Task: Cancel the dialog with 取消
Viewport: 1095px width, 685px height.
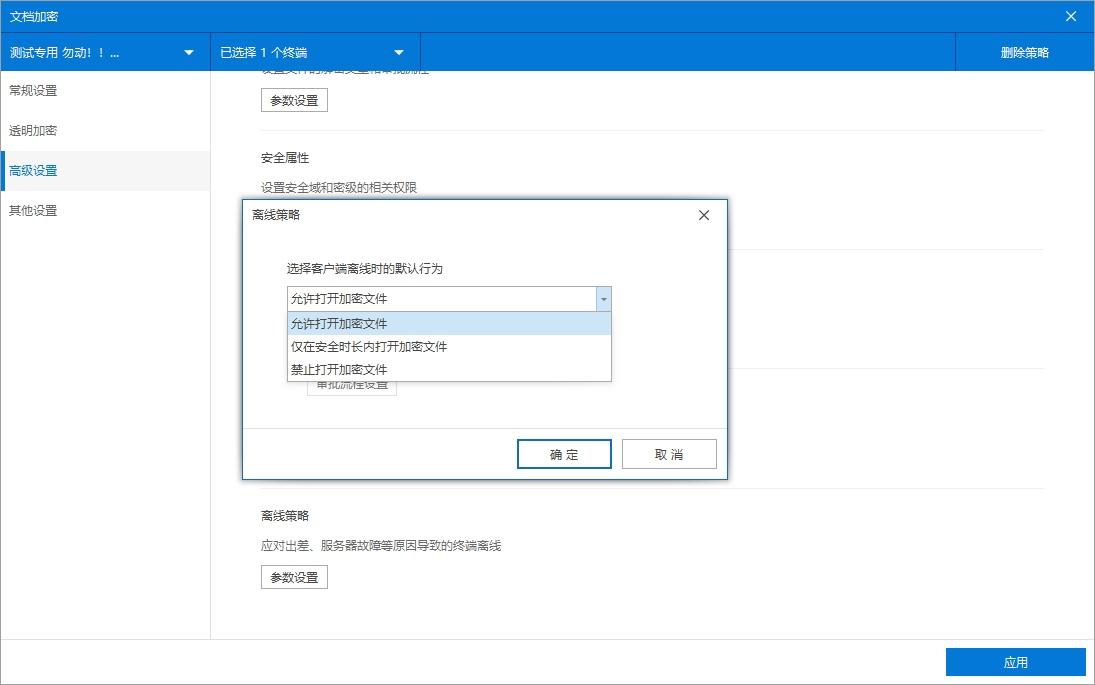Action: pyautogui.click(x=669, y=453)
